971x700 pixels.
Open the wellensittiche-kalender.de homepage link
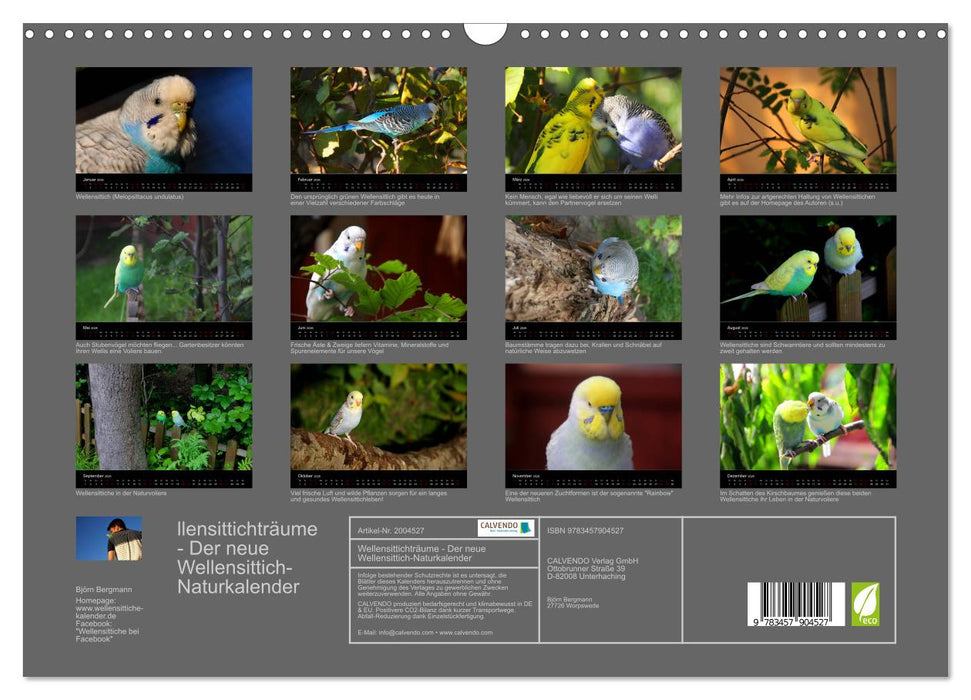[109, 612]
